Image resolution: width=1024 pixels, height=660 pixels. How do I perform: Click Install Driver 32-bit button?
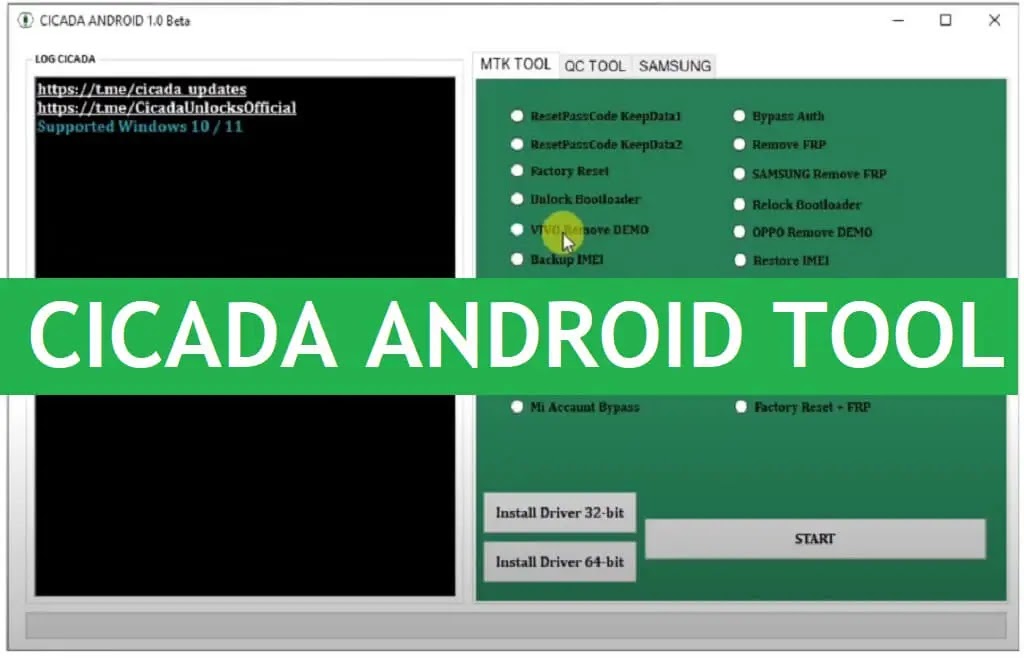tap(560, 512)
